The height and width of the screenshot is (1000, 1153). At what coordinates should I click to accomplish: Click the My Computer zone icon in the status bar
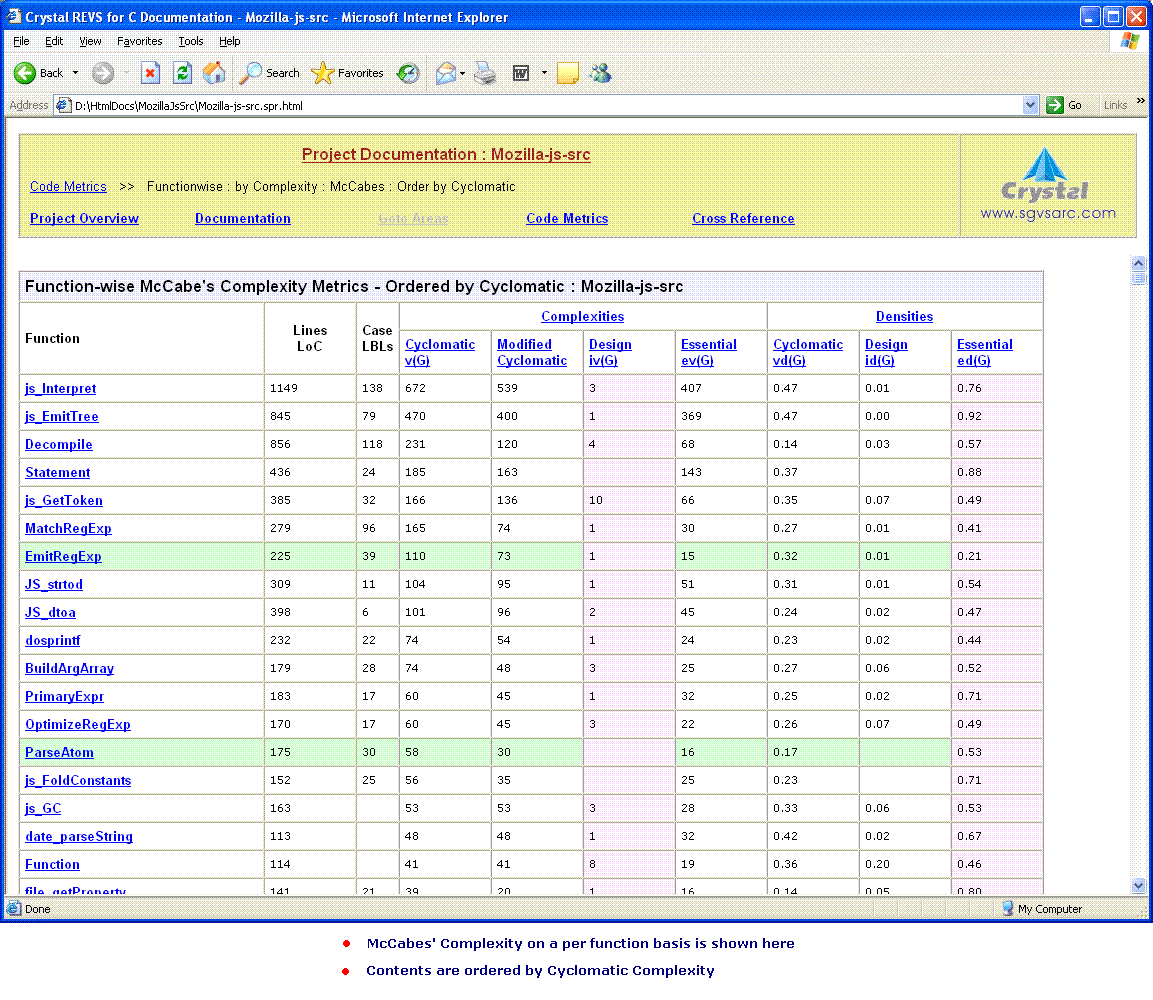[x=1007, y=909]
